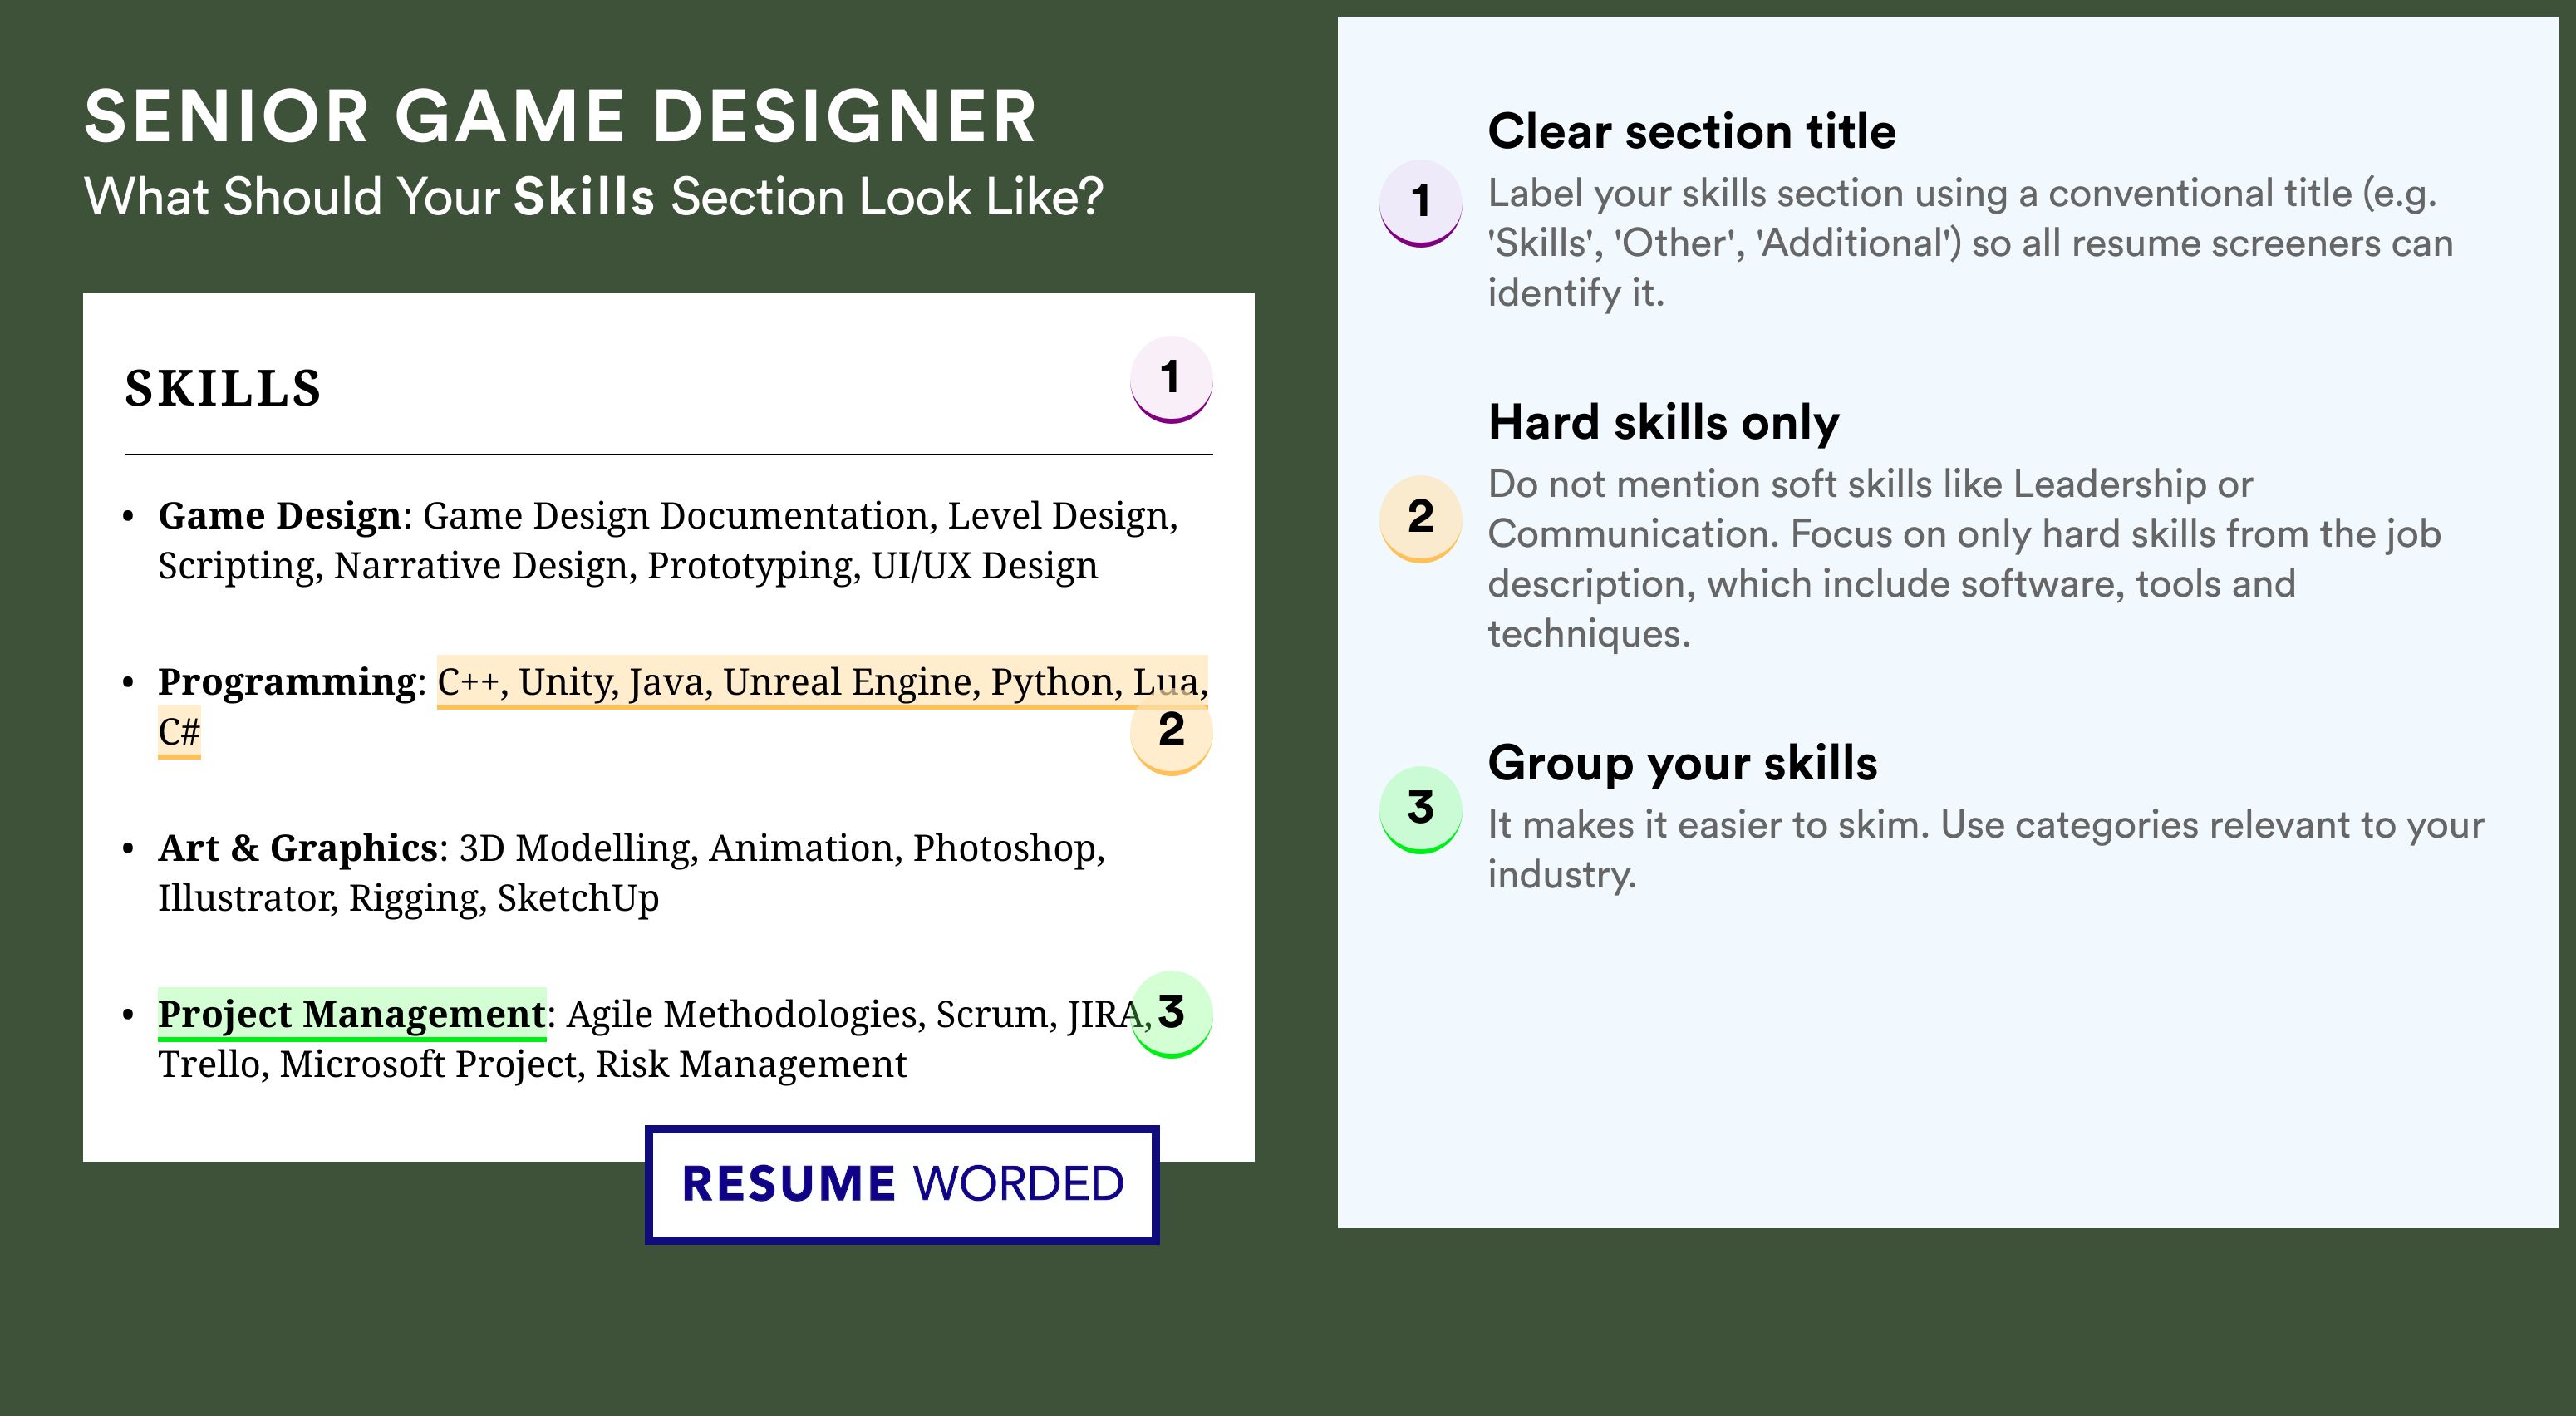Screen dimensions: 2576x1416
Task: Click the Programming bullet label
Action: pyautogui.click(x=287, y=683)
